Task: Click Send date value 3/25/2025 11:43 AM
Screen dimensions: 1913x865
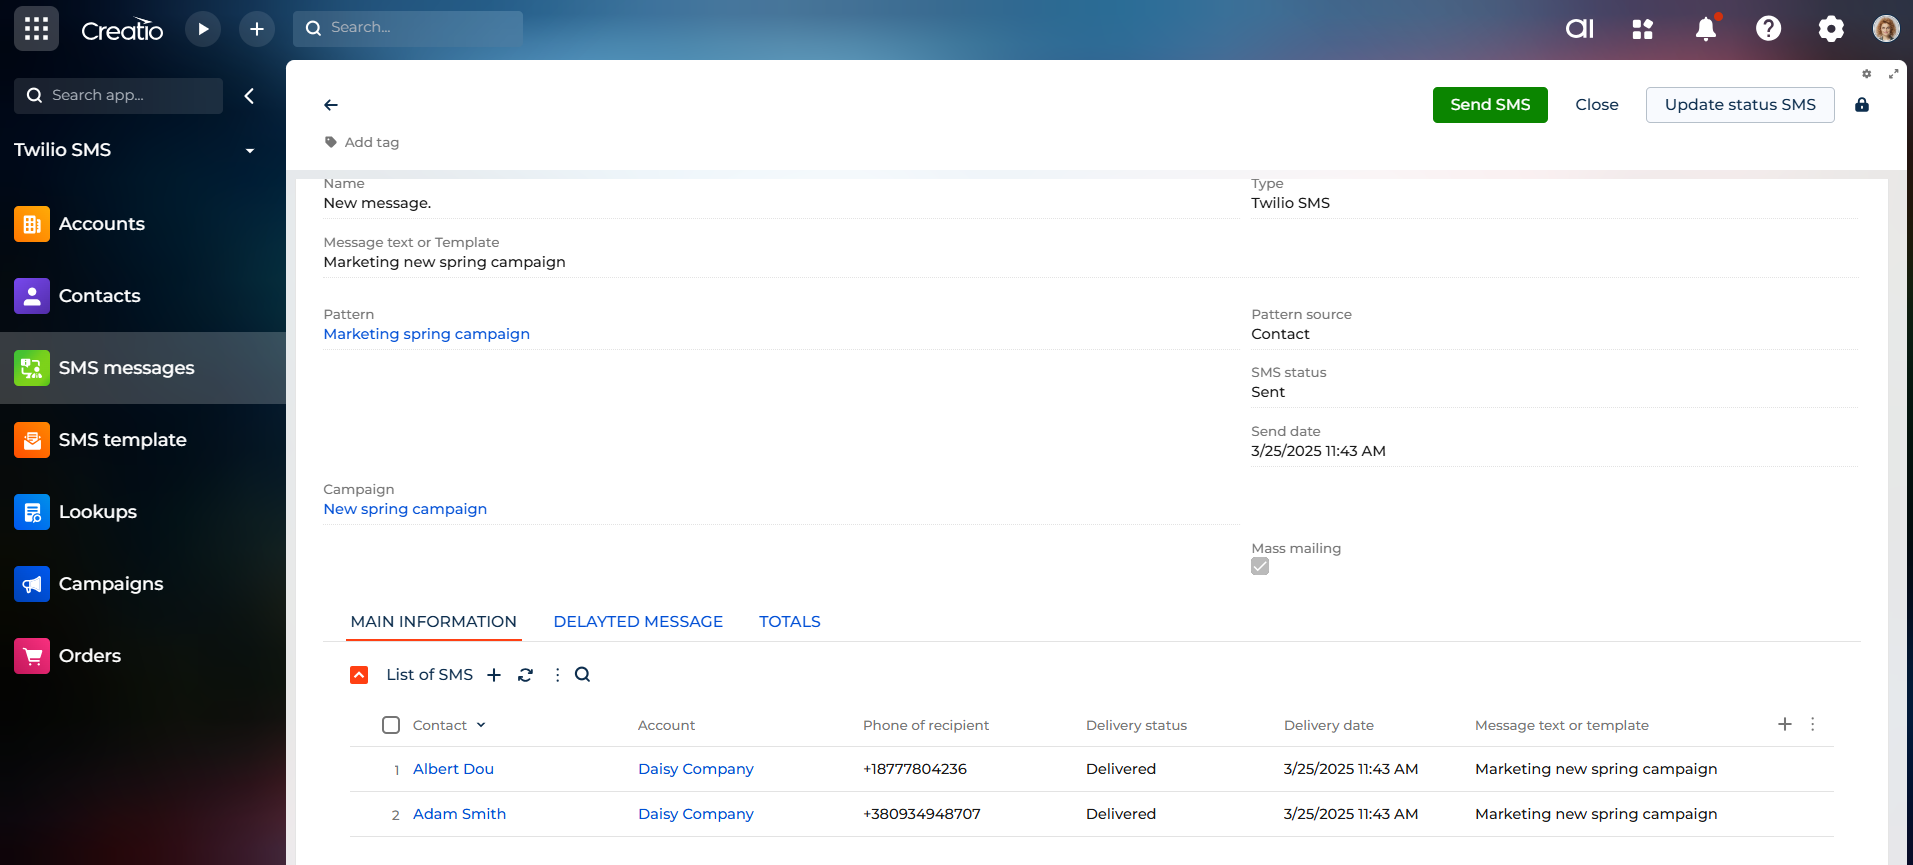Action: coord(1318,451)
